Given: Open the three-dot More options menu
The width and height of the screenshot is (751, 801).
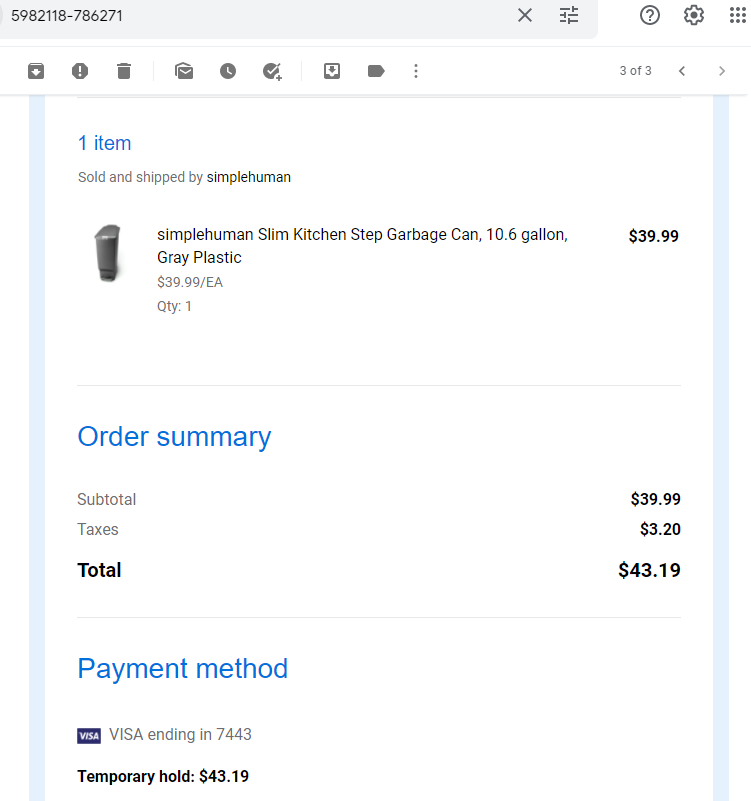Looking at the screenshot, I should 416,71.
